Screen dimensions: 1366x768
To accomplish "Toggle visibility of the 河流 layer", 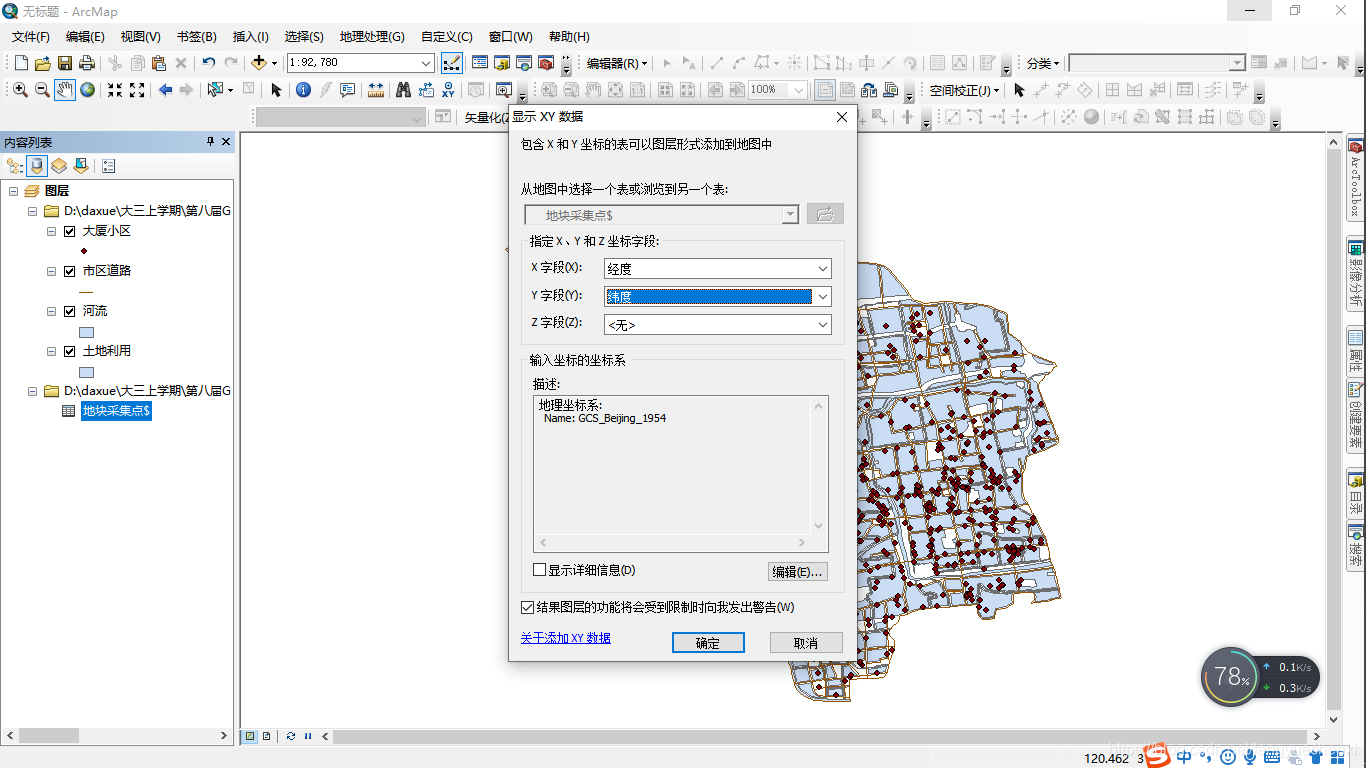I will point(69,311).
